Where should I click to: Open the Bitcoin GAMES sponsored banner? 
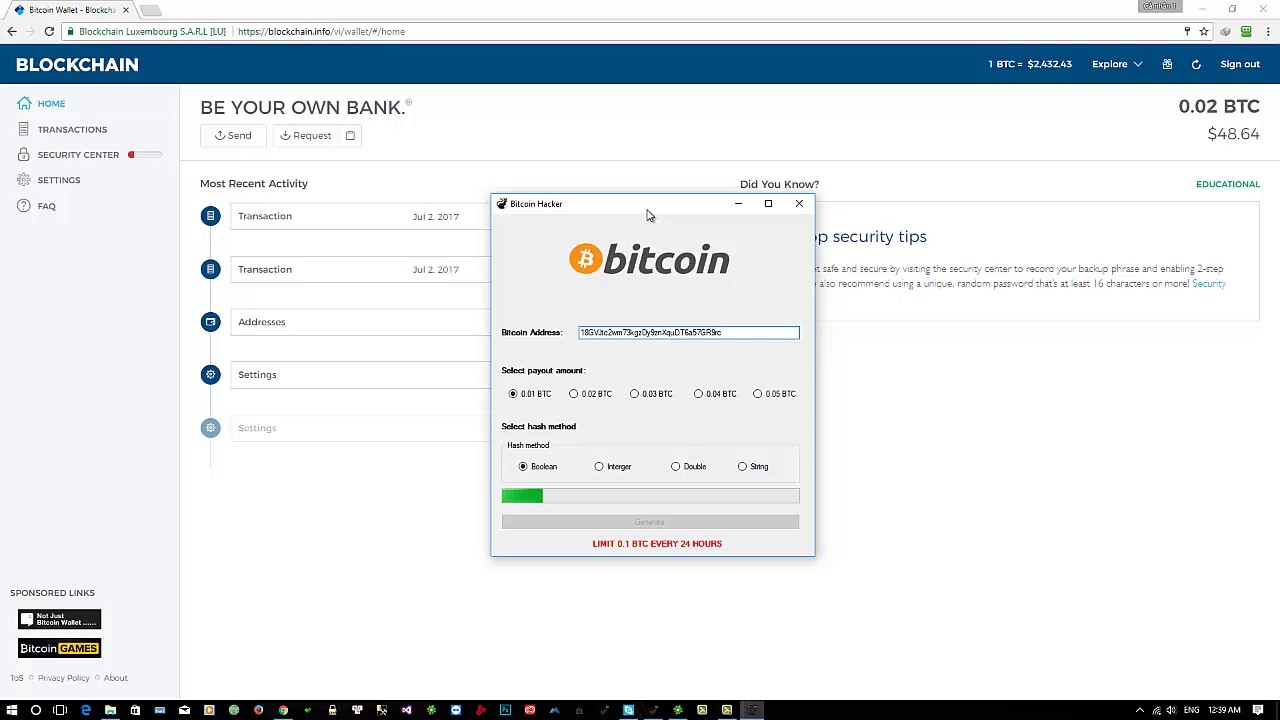(59, 648)
